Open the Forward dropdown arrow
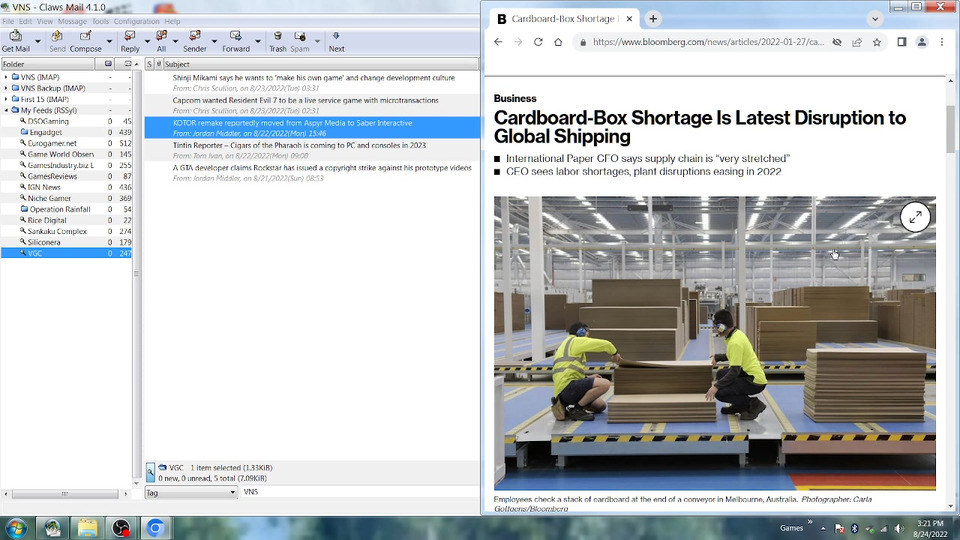Screen dimensions: 960x540 257,42
